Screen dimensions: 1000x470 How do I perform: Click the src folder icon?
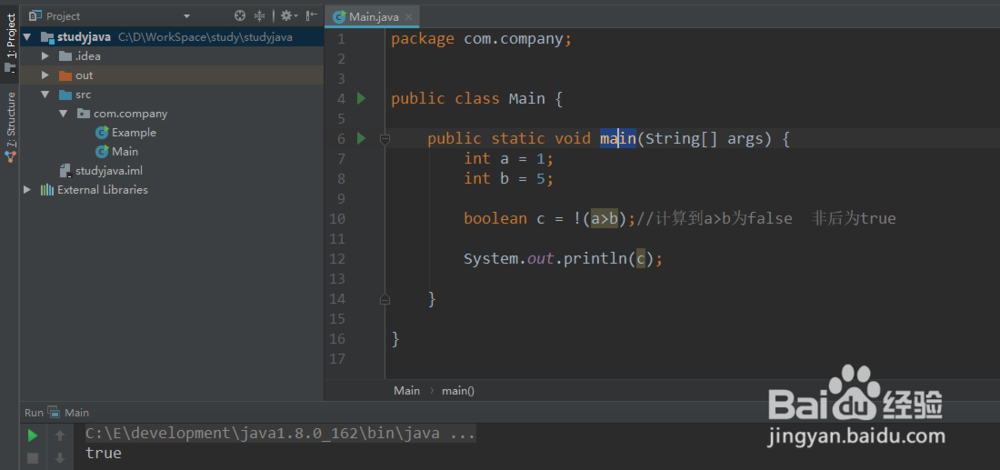coord(65,94)
